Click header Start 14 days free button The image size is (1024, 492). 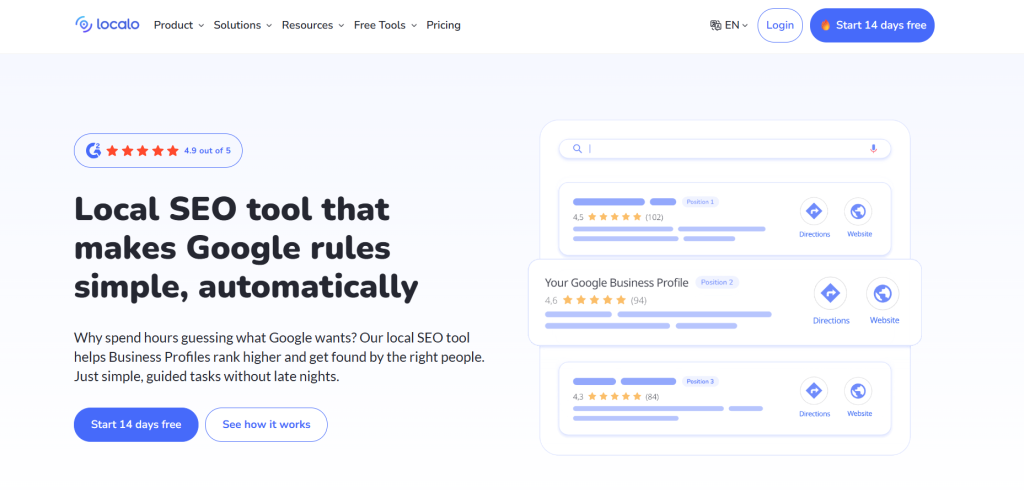pyautogui.click(x=871, y=25)
